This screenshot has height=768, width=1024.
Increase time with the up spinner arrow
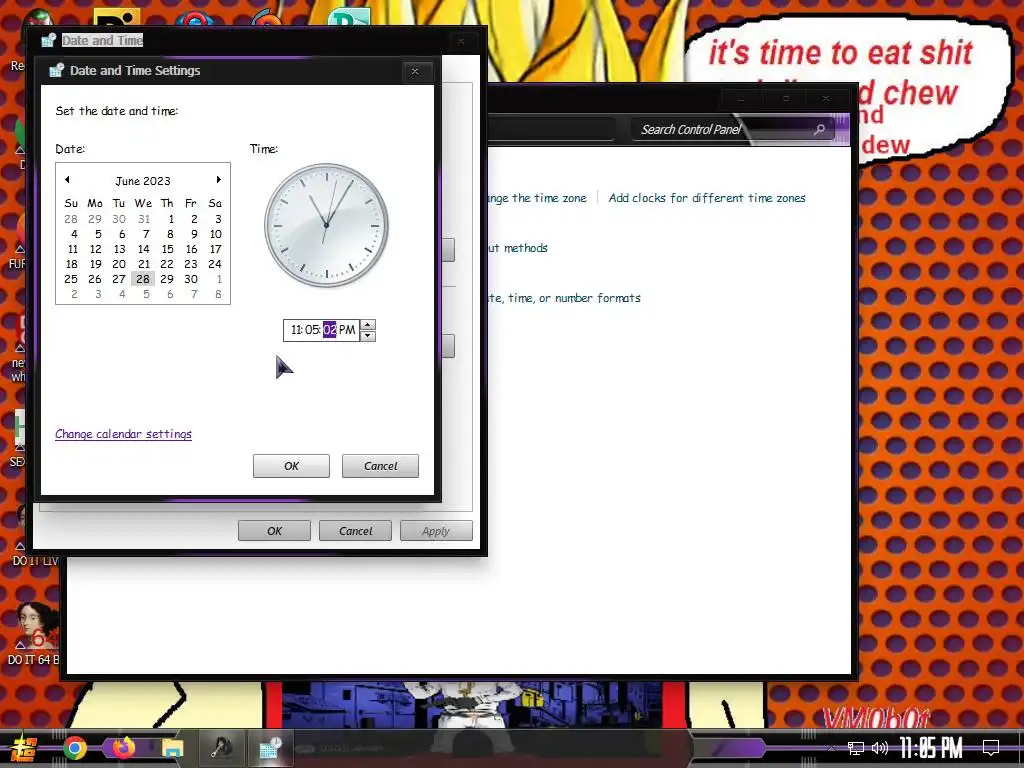368,325
